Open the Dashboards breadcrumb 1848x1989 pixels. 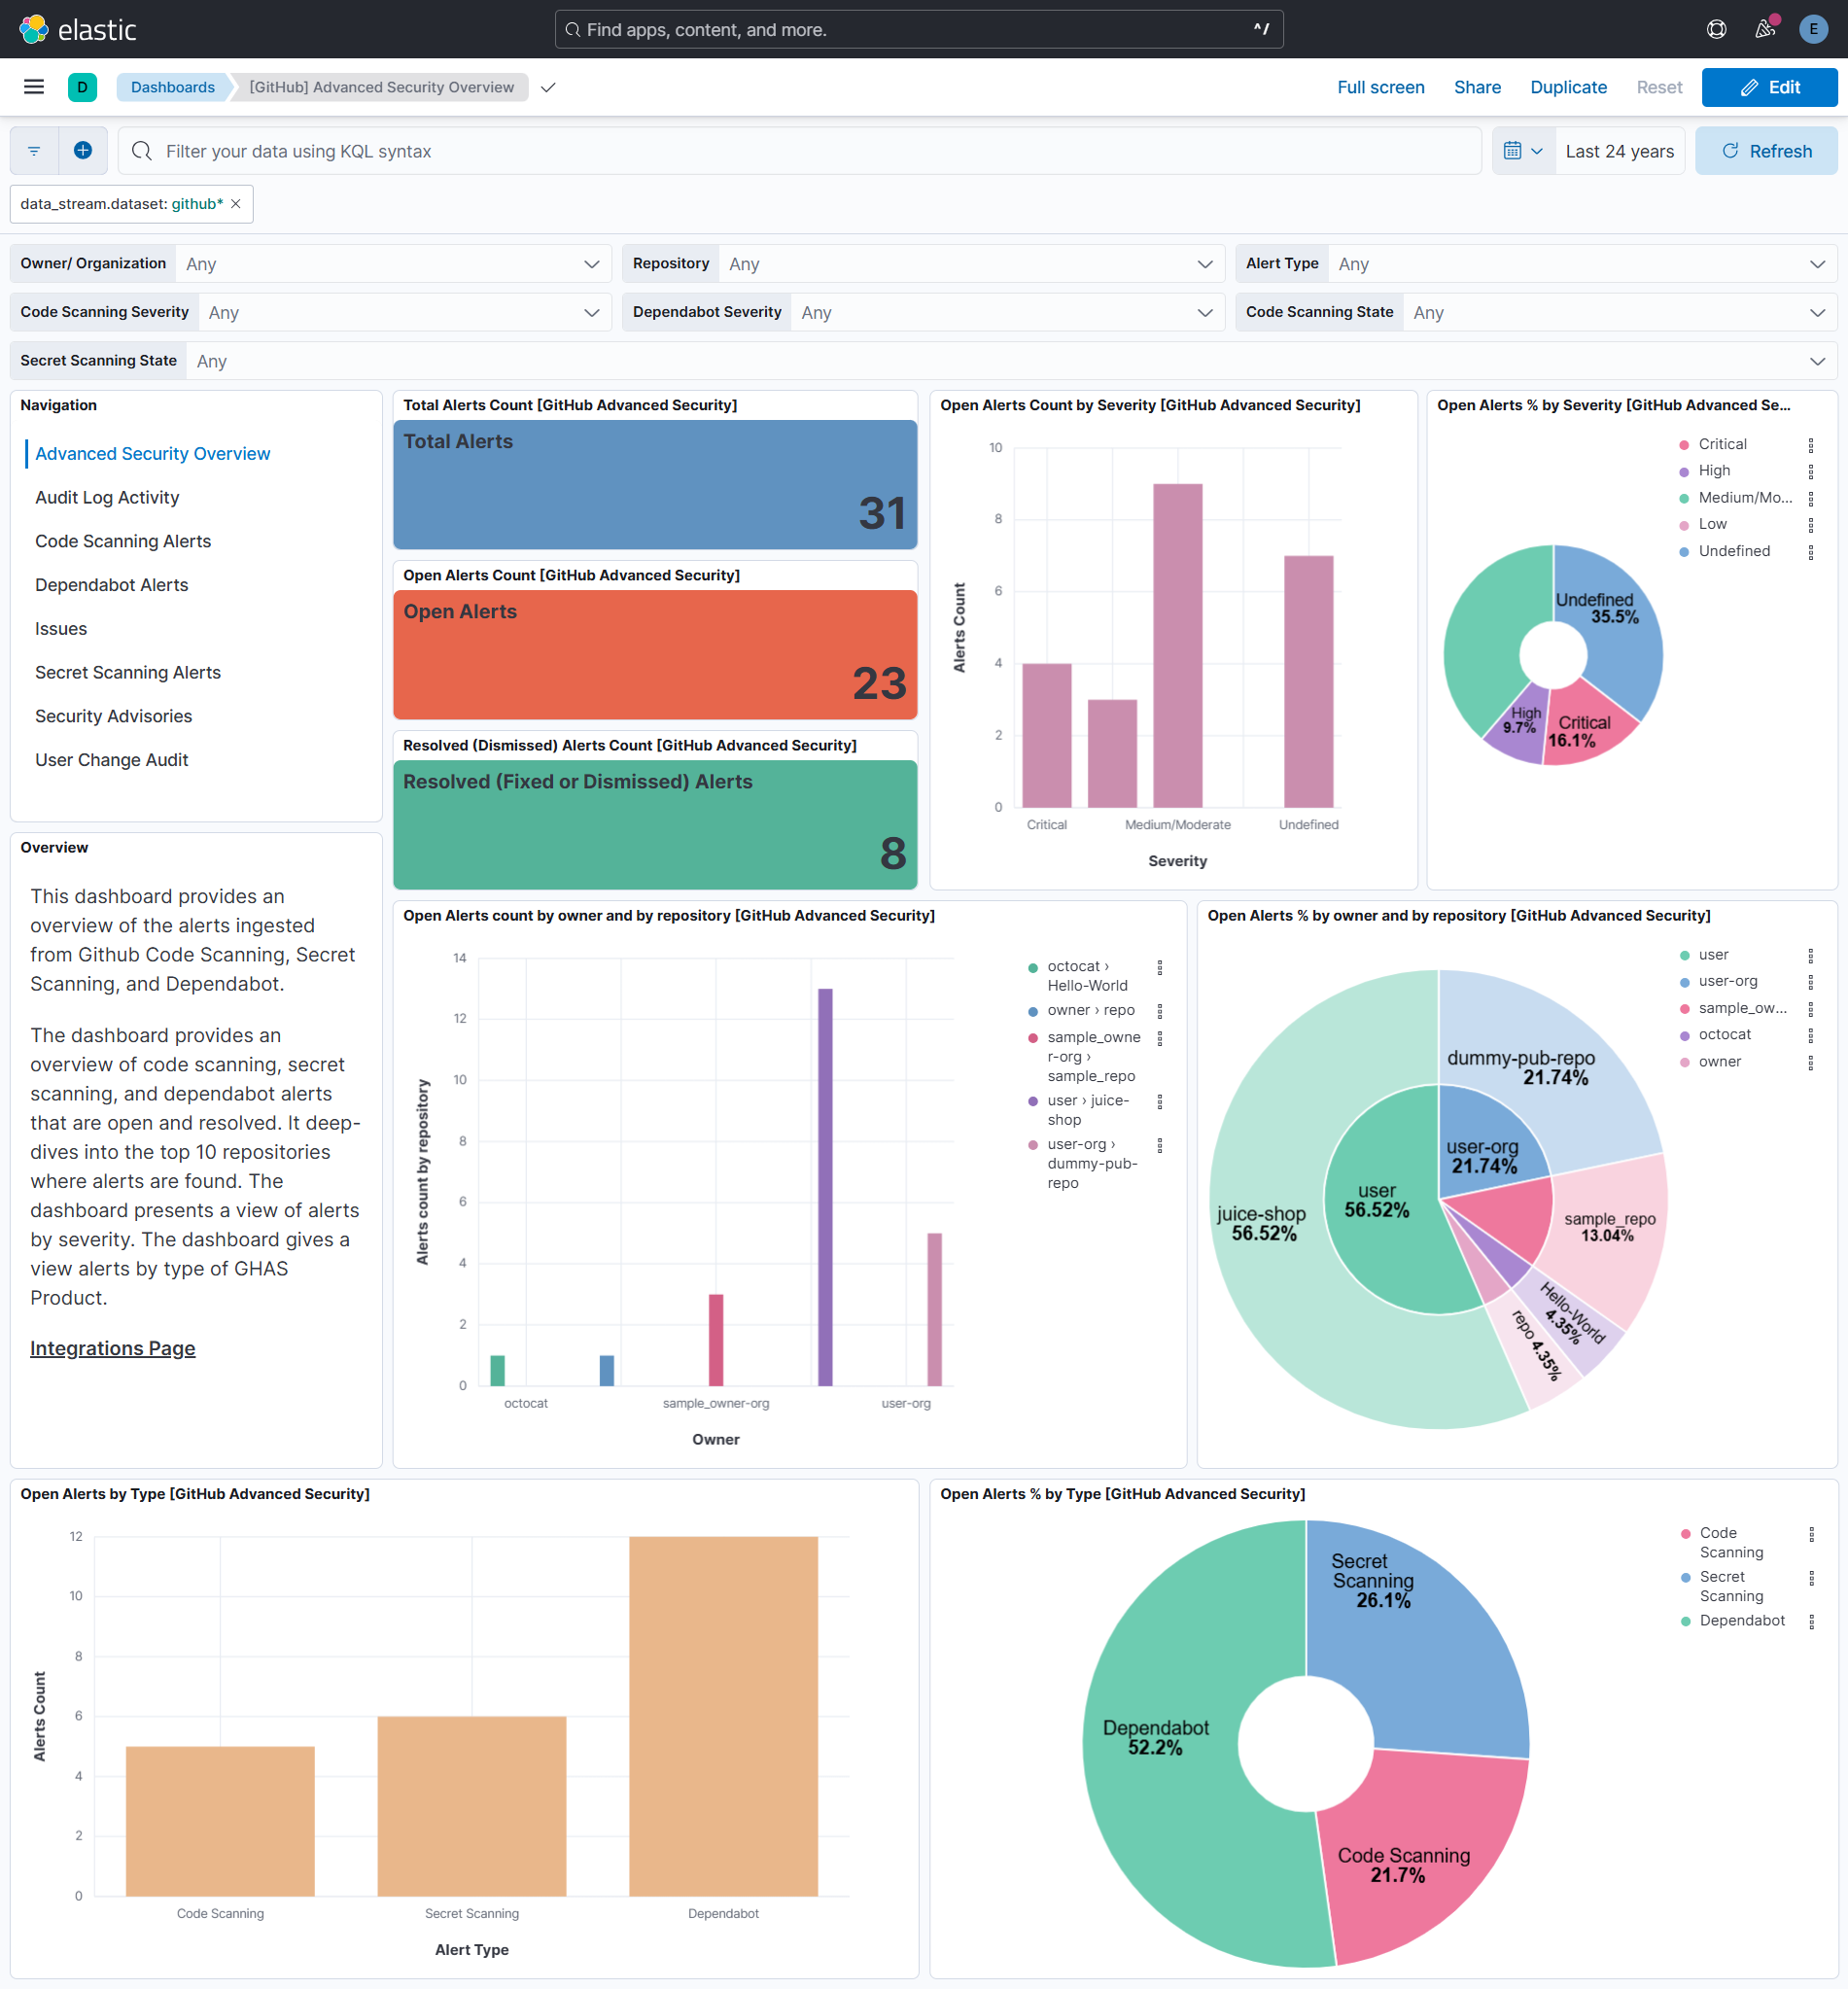coord(172,87)
